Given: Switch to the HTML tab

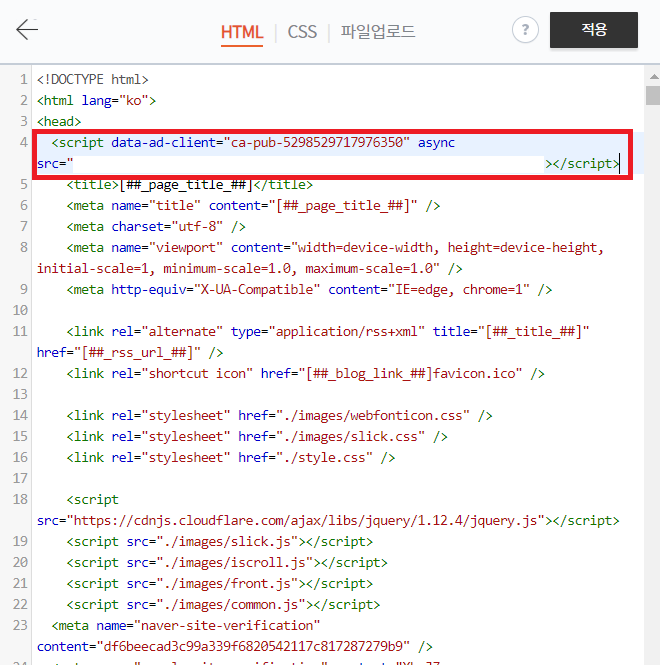Looking at the screenshot, I should (x=242, y=32).
